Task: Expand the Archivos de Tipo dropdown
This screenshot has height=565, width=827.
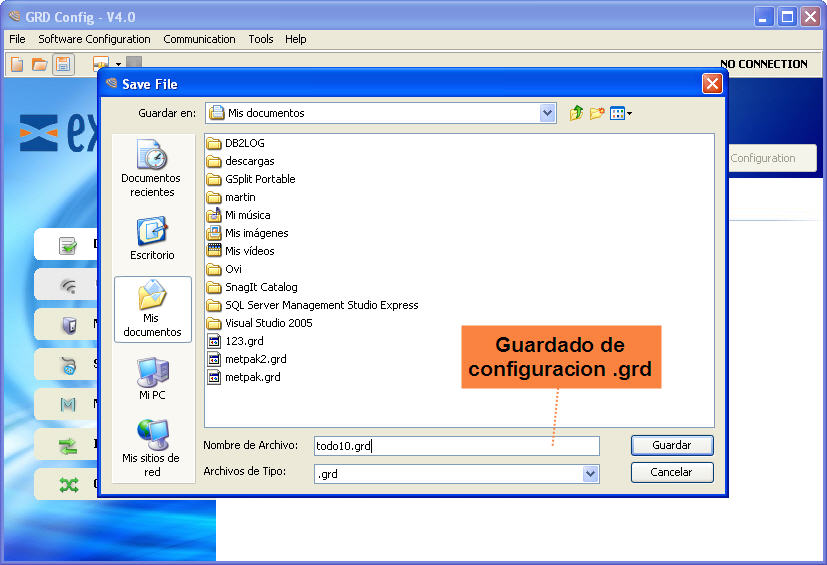Action: (x=590, y=474)
